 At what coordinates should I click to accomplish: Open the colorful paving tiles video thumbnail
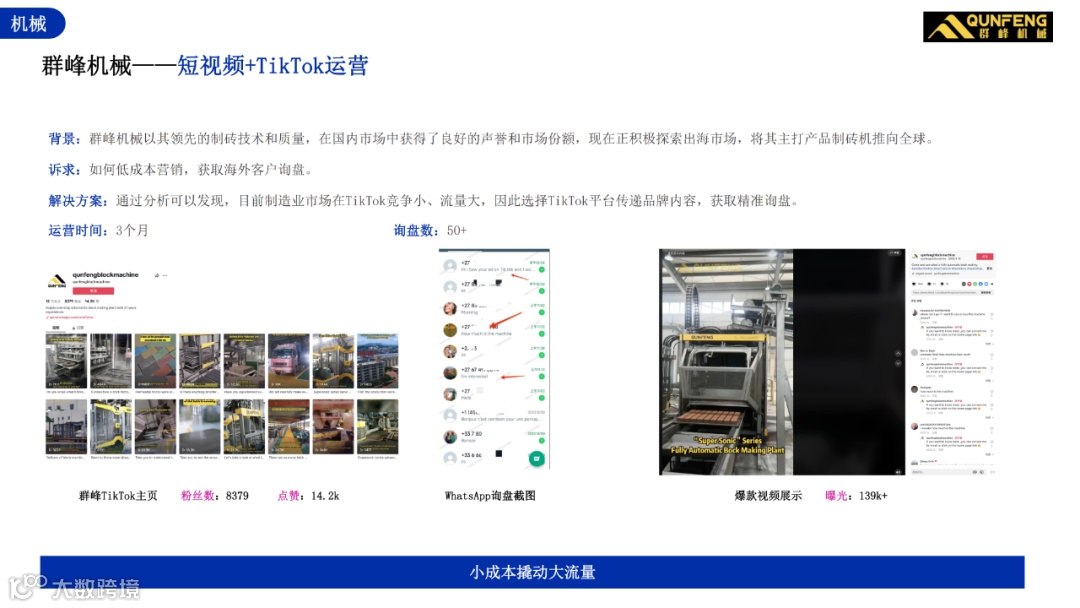point(155,361)
